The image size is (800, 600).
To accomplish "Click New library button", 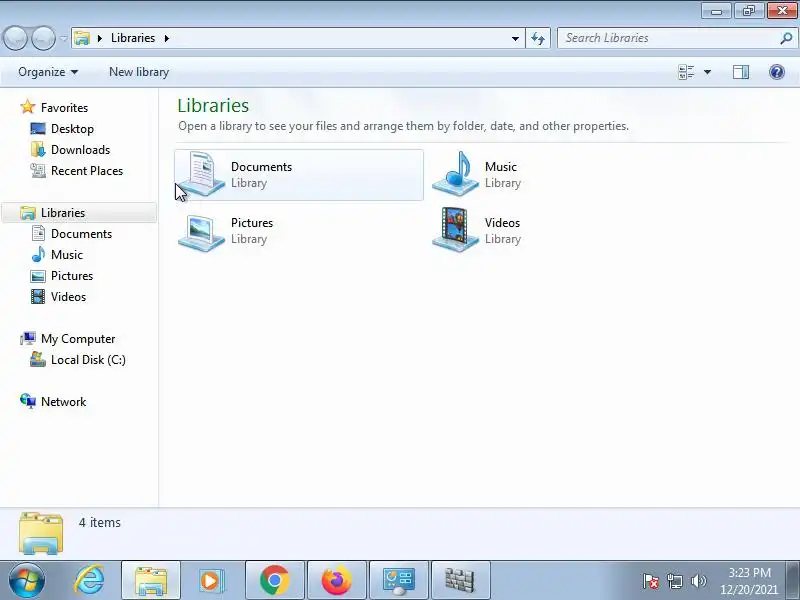I will pos(139,72).
